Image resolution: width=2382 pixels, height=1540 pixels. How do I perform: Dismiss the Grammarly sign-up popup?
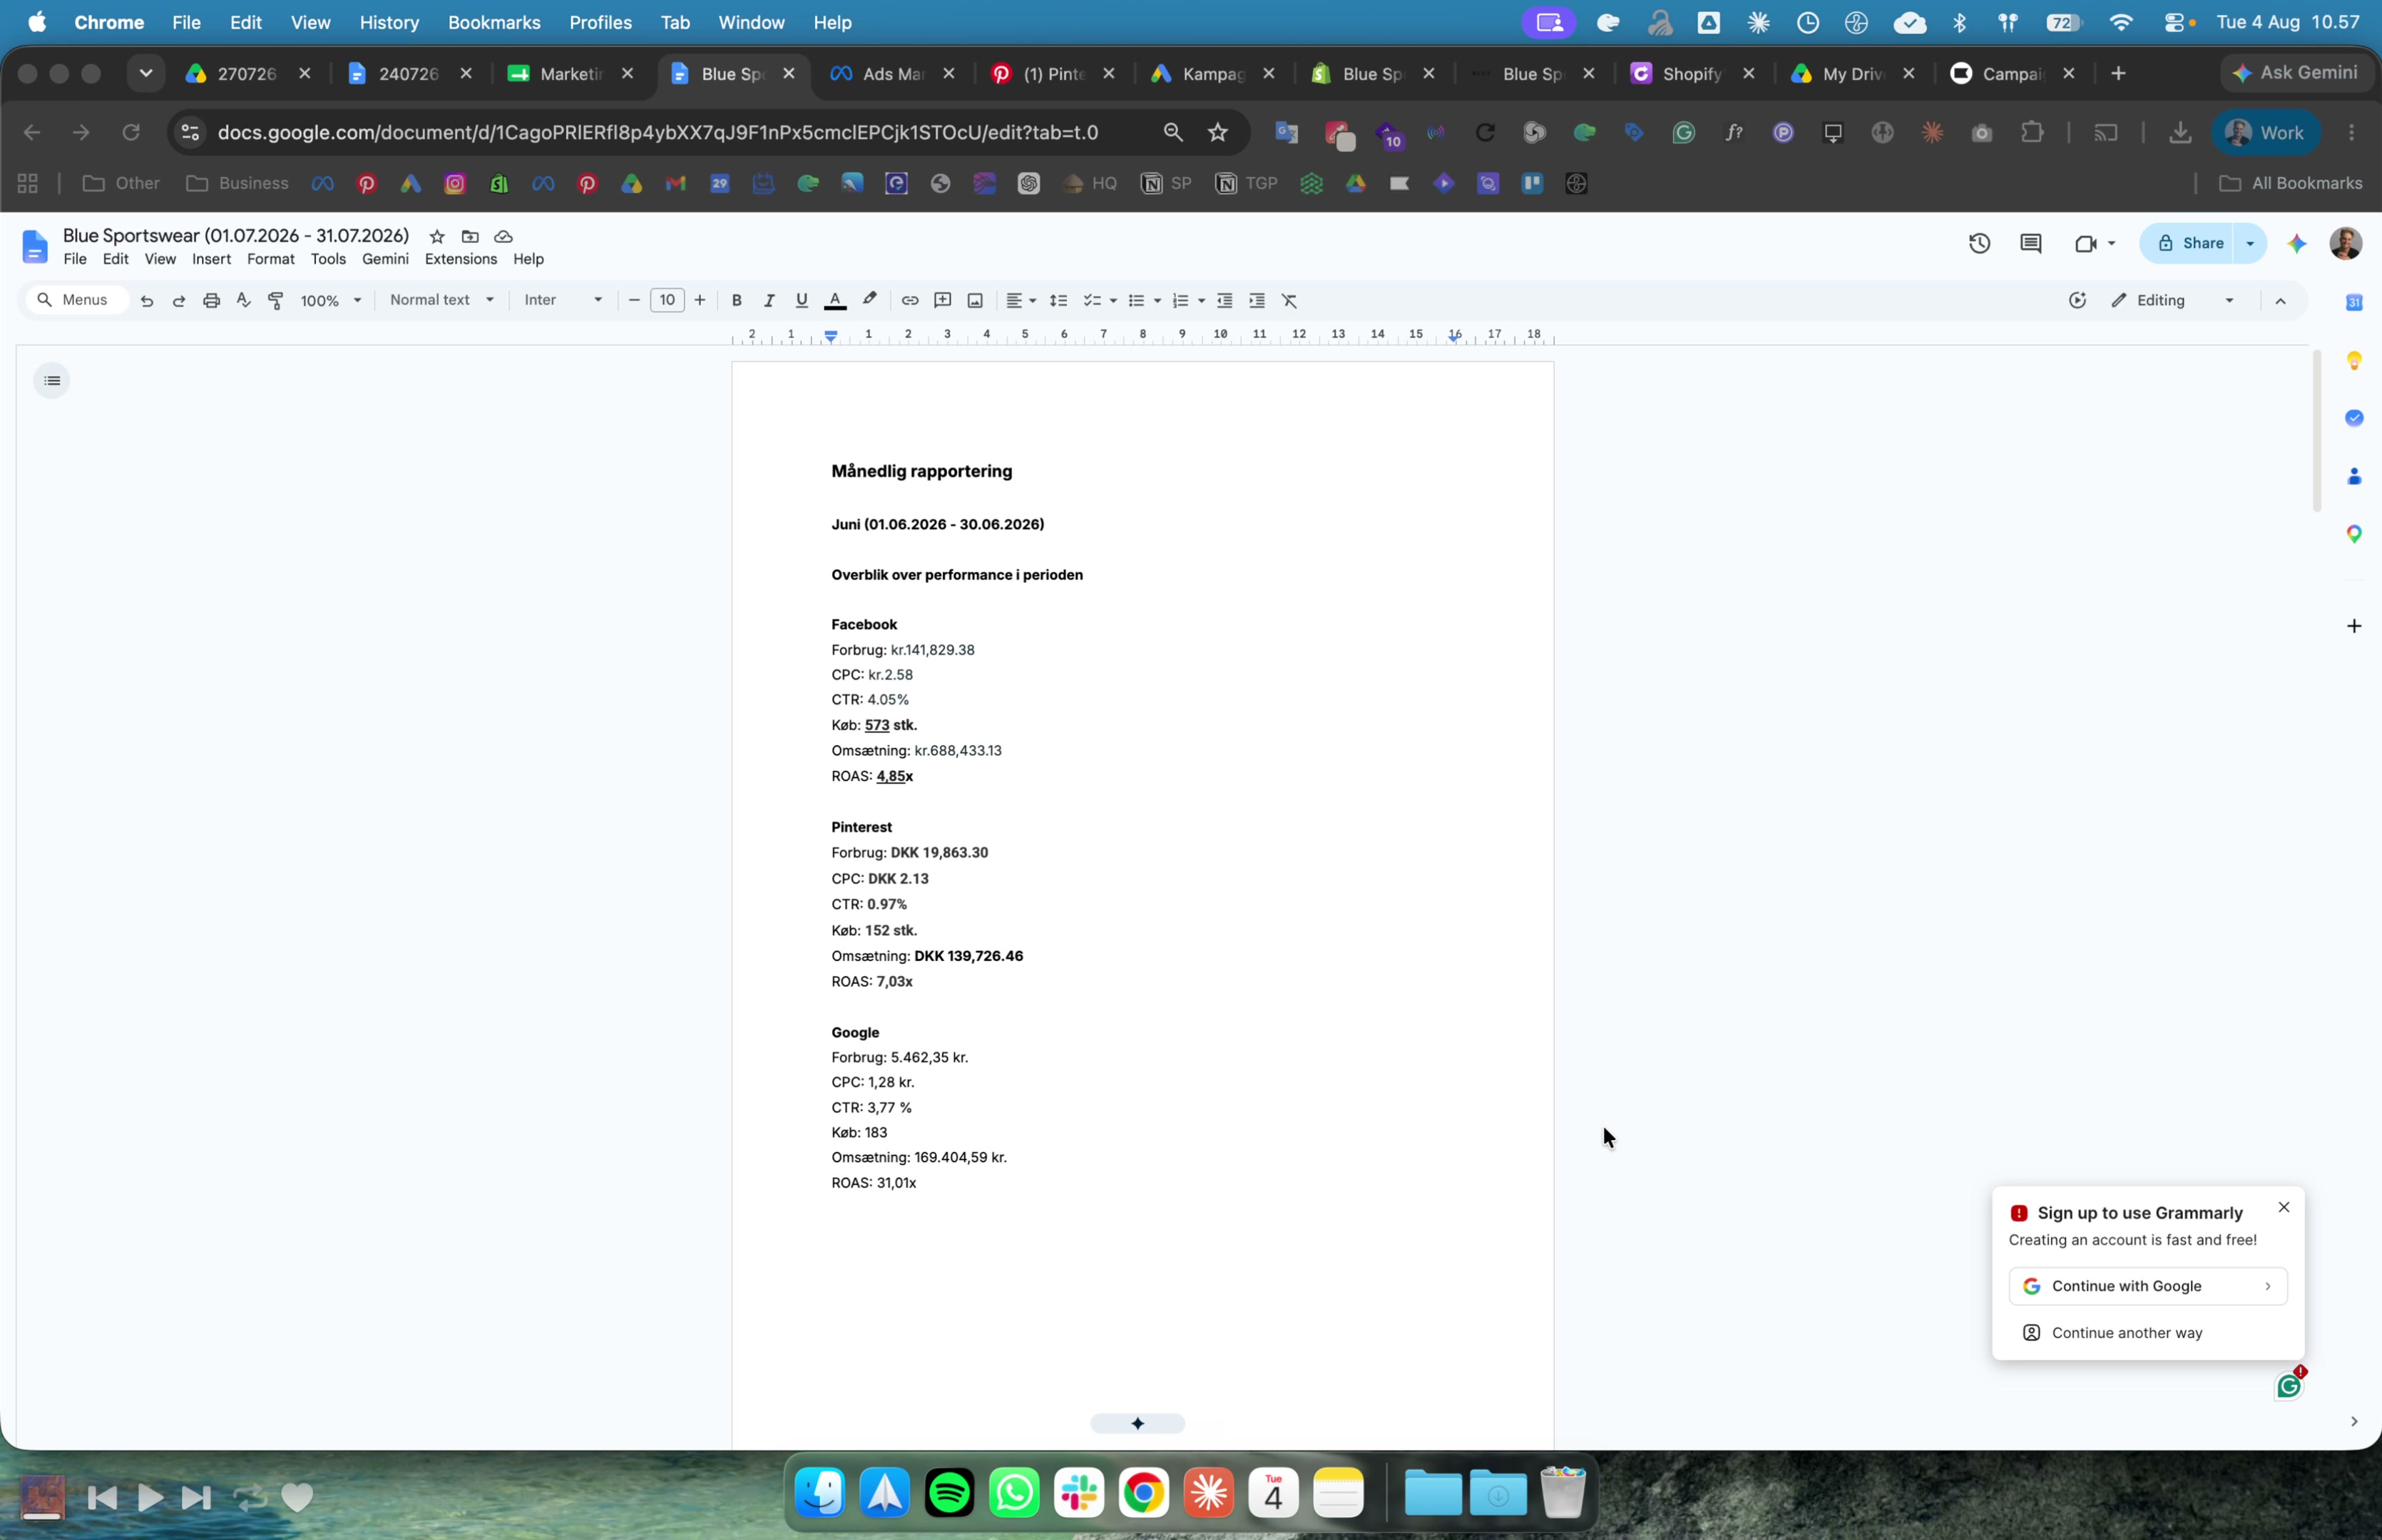click(x=2283, y=1207)
